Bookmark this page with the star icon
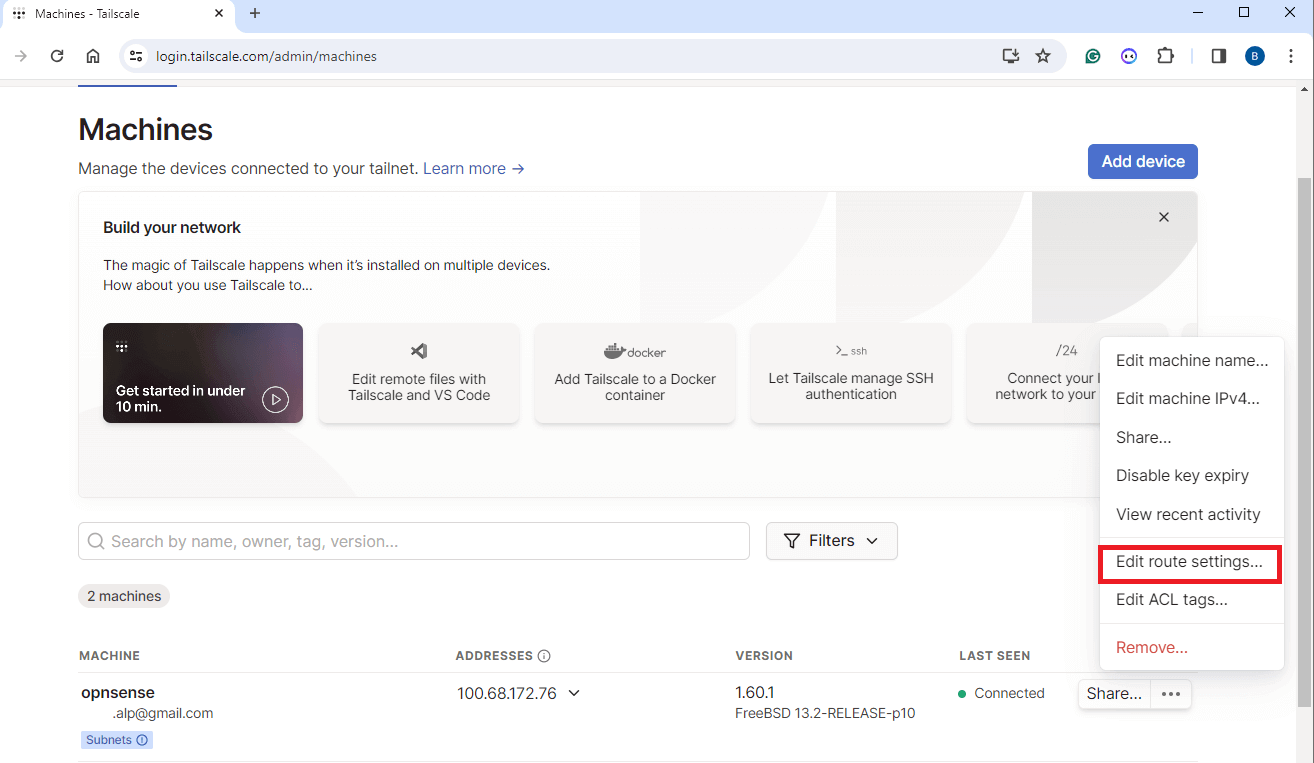The image size is (1314, 763). coord(1043,56)
